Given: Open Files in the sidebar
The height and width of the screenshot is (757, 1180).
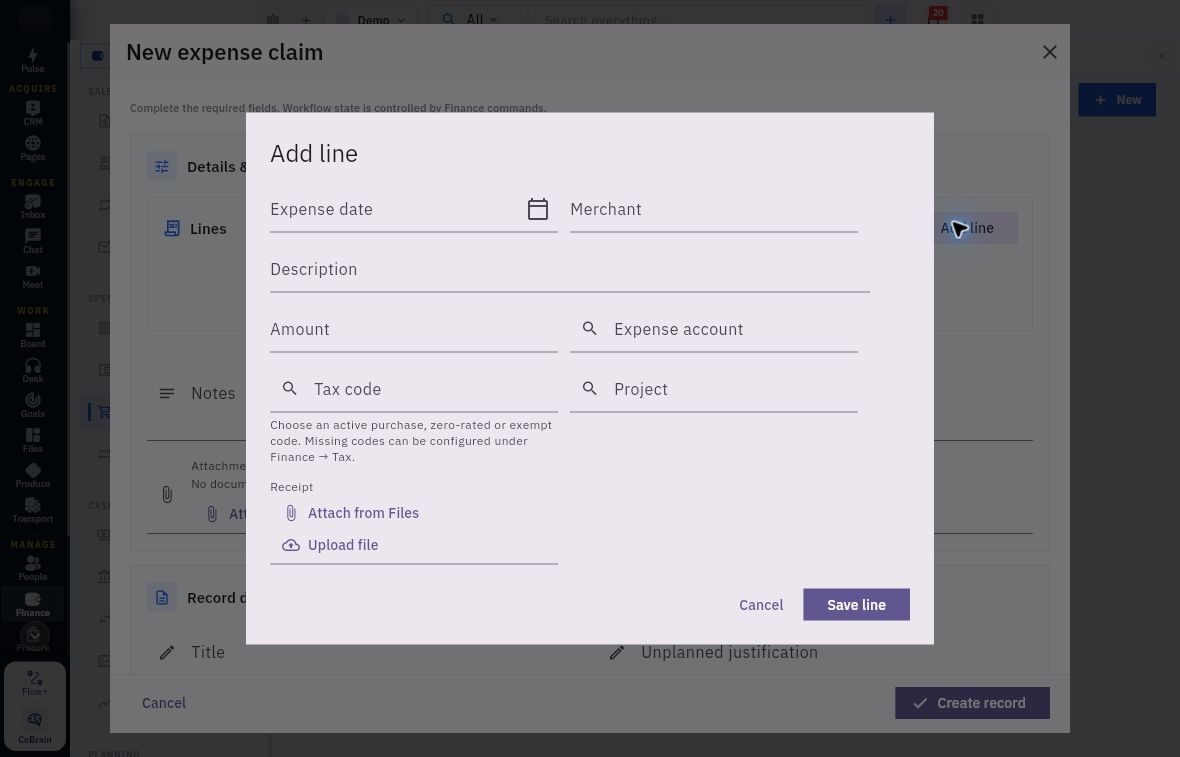Looking at the screenshot, I should (32, 440).
